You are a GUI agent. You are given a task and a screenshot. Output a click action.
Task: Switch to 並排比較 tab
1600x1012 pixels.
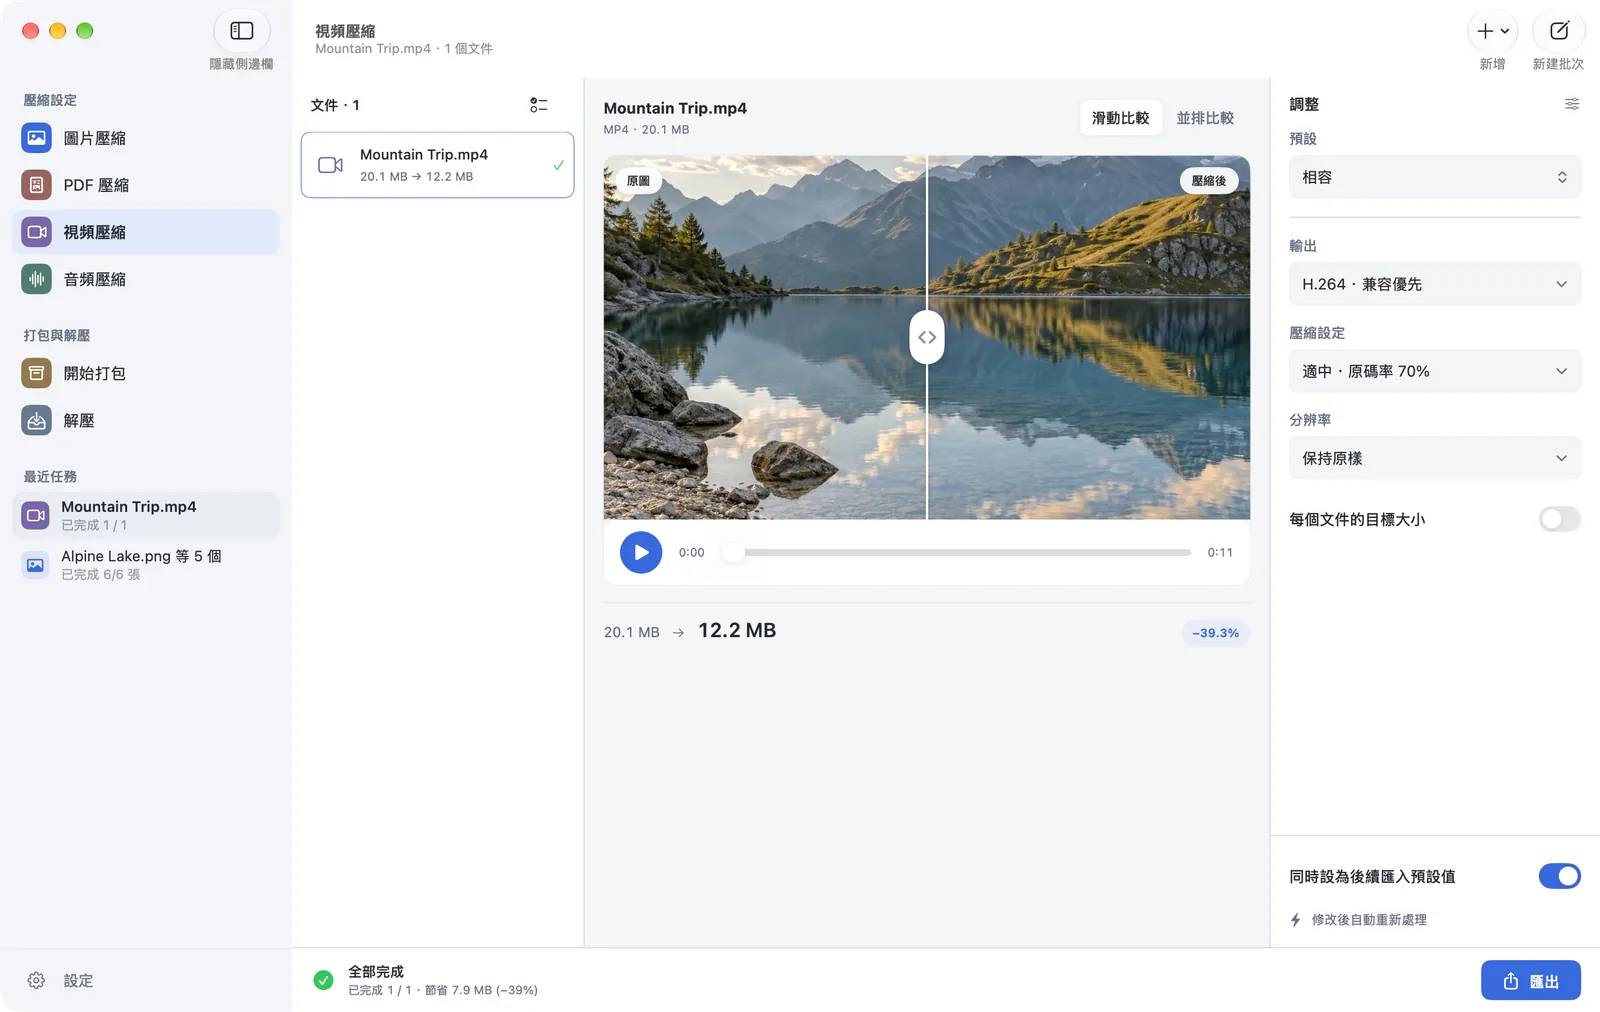(x=1205, y=118)
